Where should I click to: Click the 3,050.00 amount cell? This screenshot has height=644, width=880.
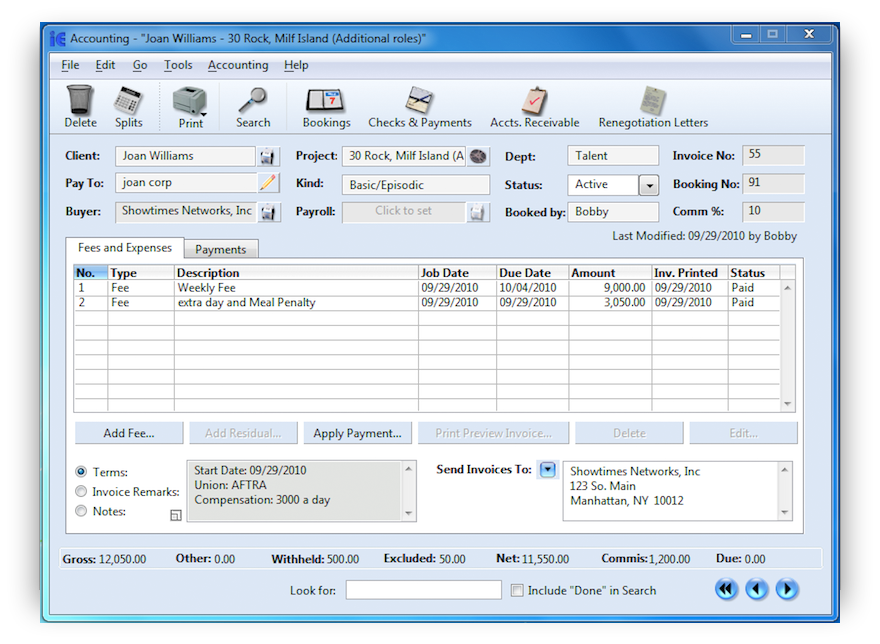pyautogui.click(x=610, y=303)
